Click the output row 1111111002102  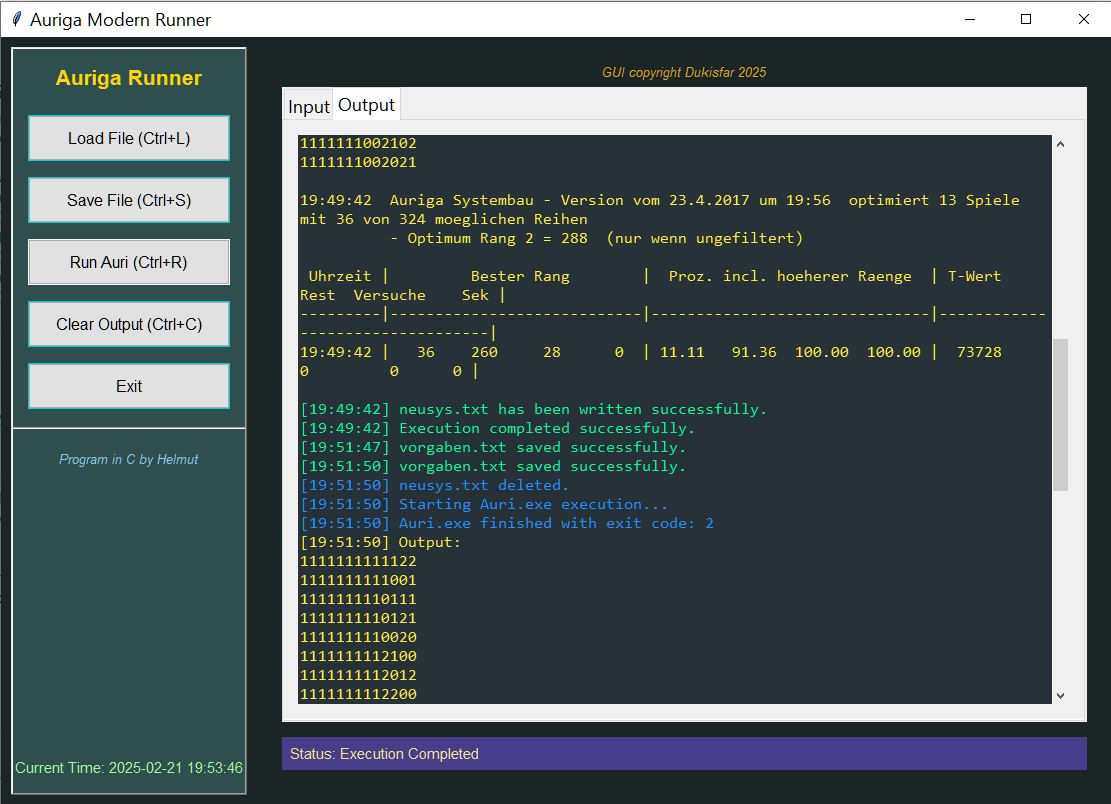pyautogui.click(x=359, y=143)
